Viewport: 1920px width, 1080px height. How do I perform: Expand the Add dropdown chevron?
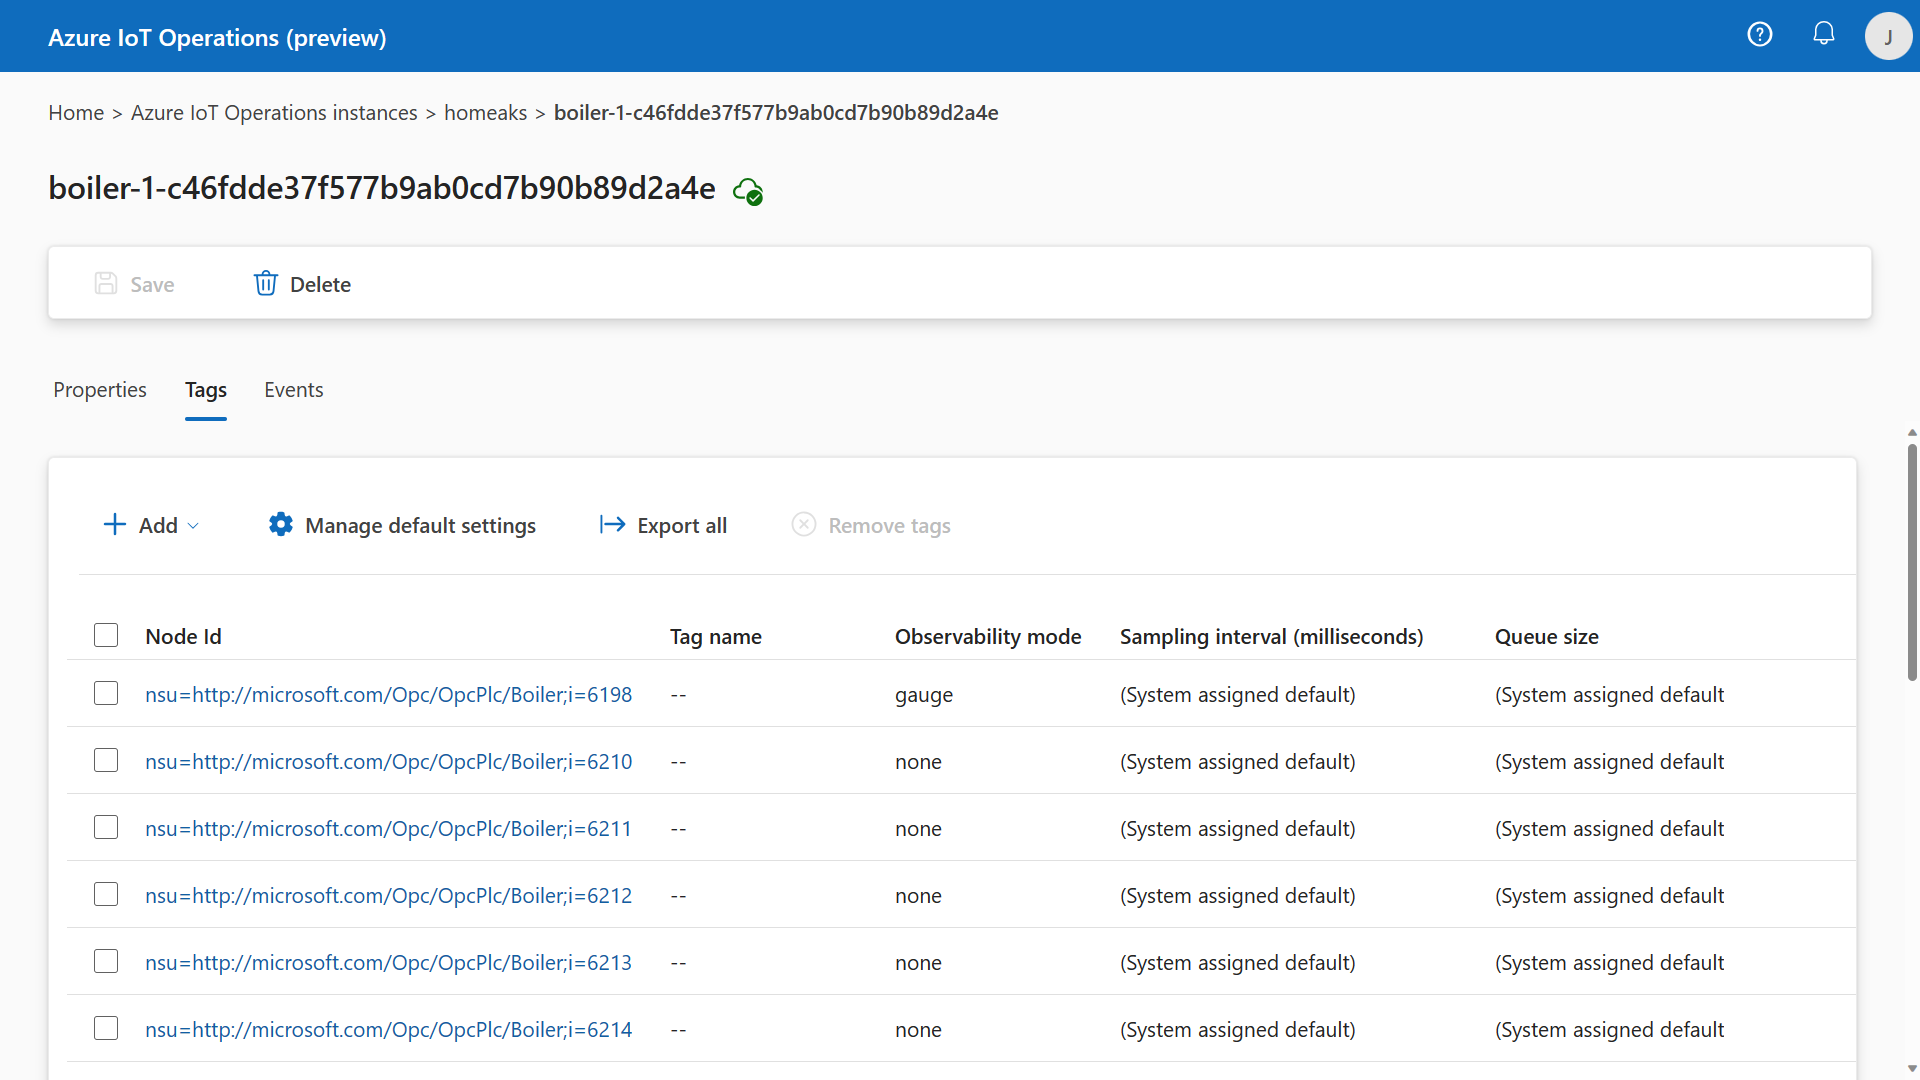click(x=193, y=526)
